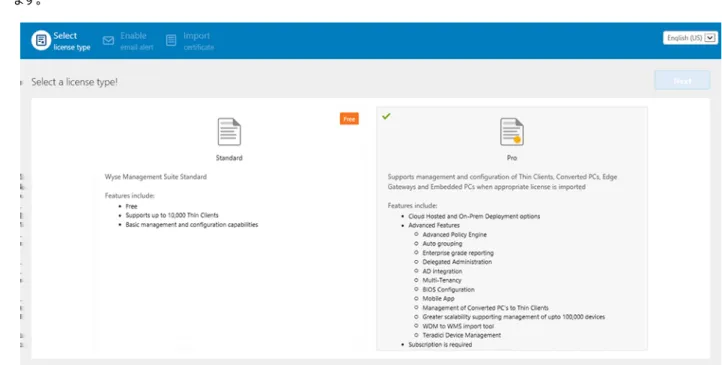Click the 'Select a license type!' heading
This screenshot has width=722, height=365.
click(74, 82)
